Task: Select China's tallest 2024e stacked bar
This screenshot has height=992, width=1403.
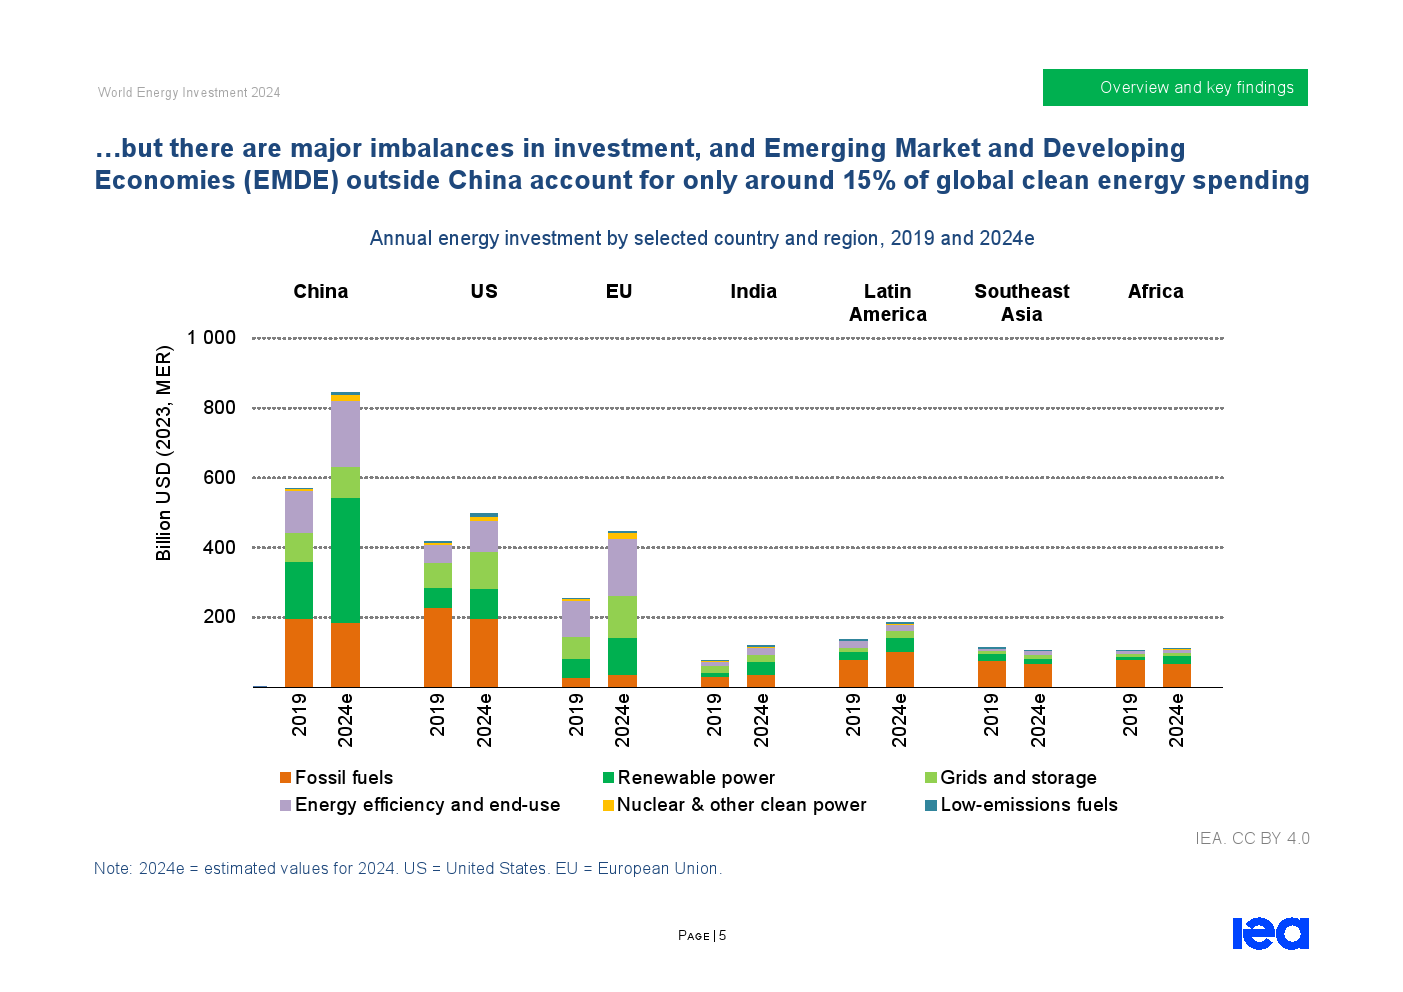Action: (x=347, y=540)
